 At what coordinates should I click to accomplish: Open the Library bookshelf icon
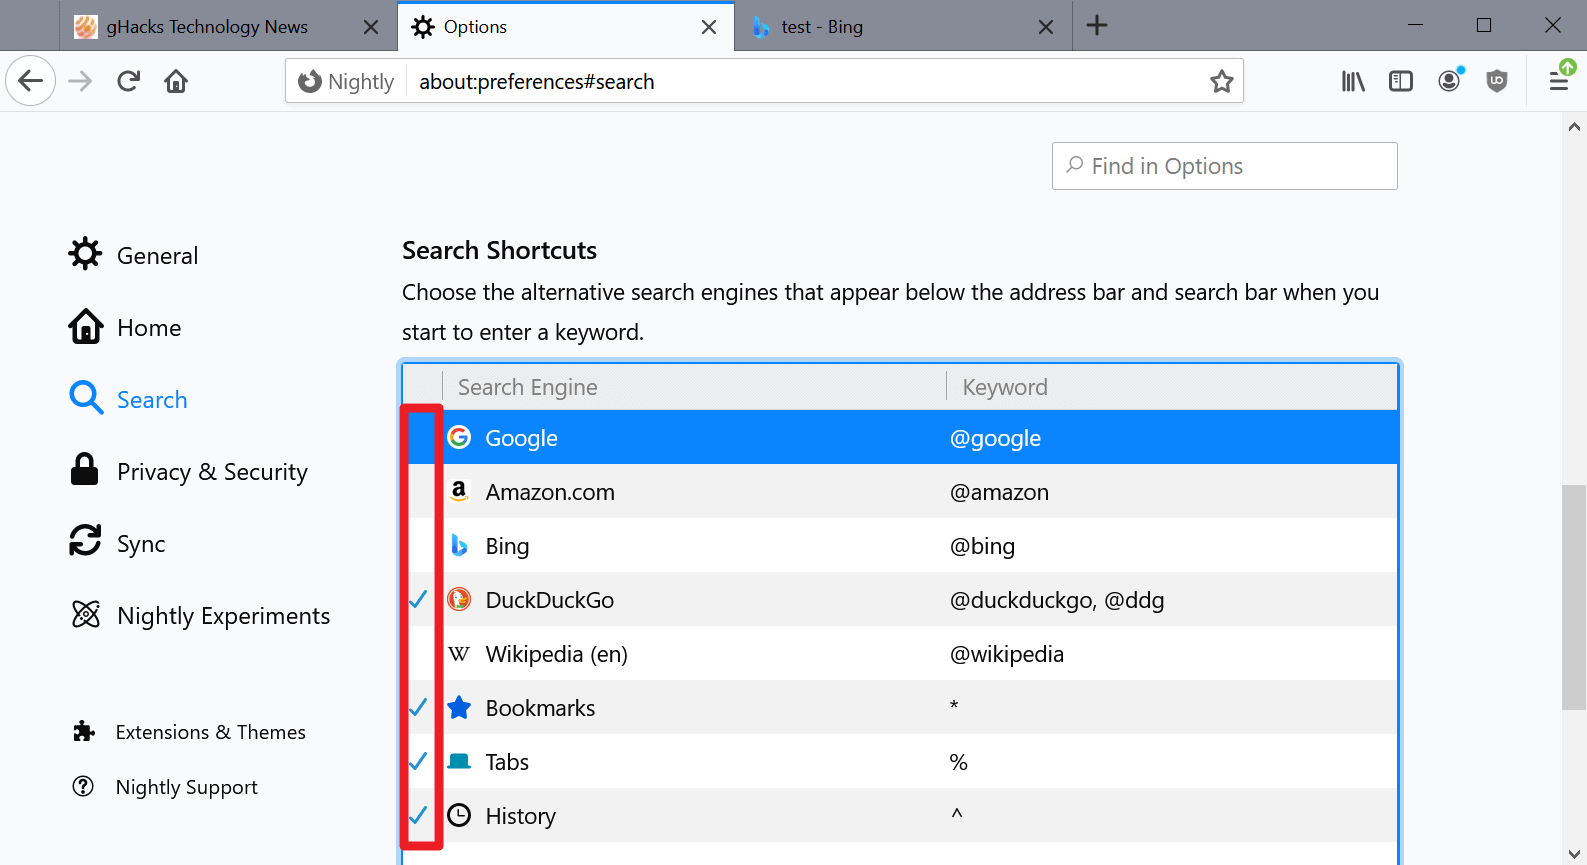(x=1353, y=81)
